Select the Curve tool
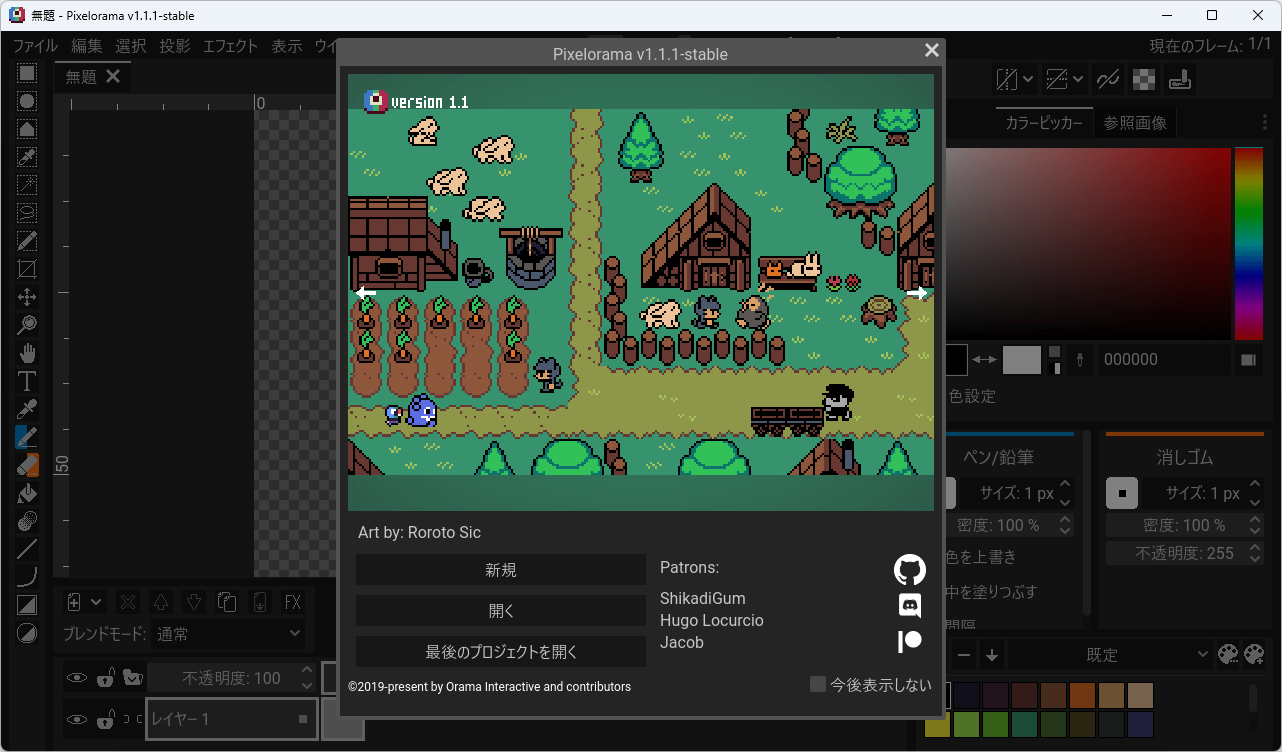This screenshot has width=1282, height=752. pyautogui.click(x=27, y=577)
